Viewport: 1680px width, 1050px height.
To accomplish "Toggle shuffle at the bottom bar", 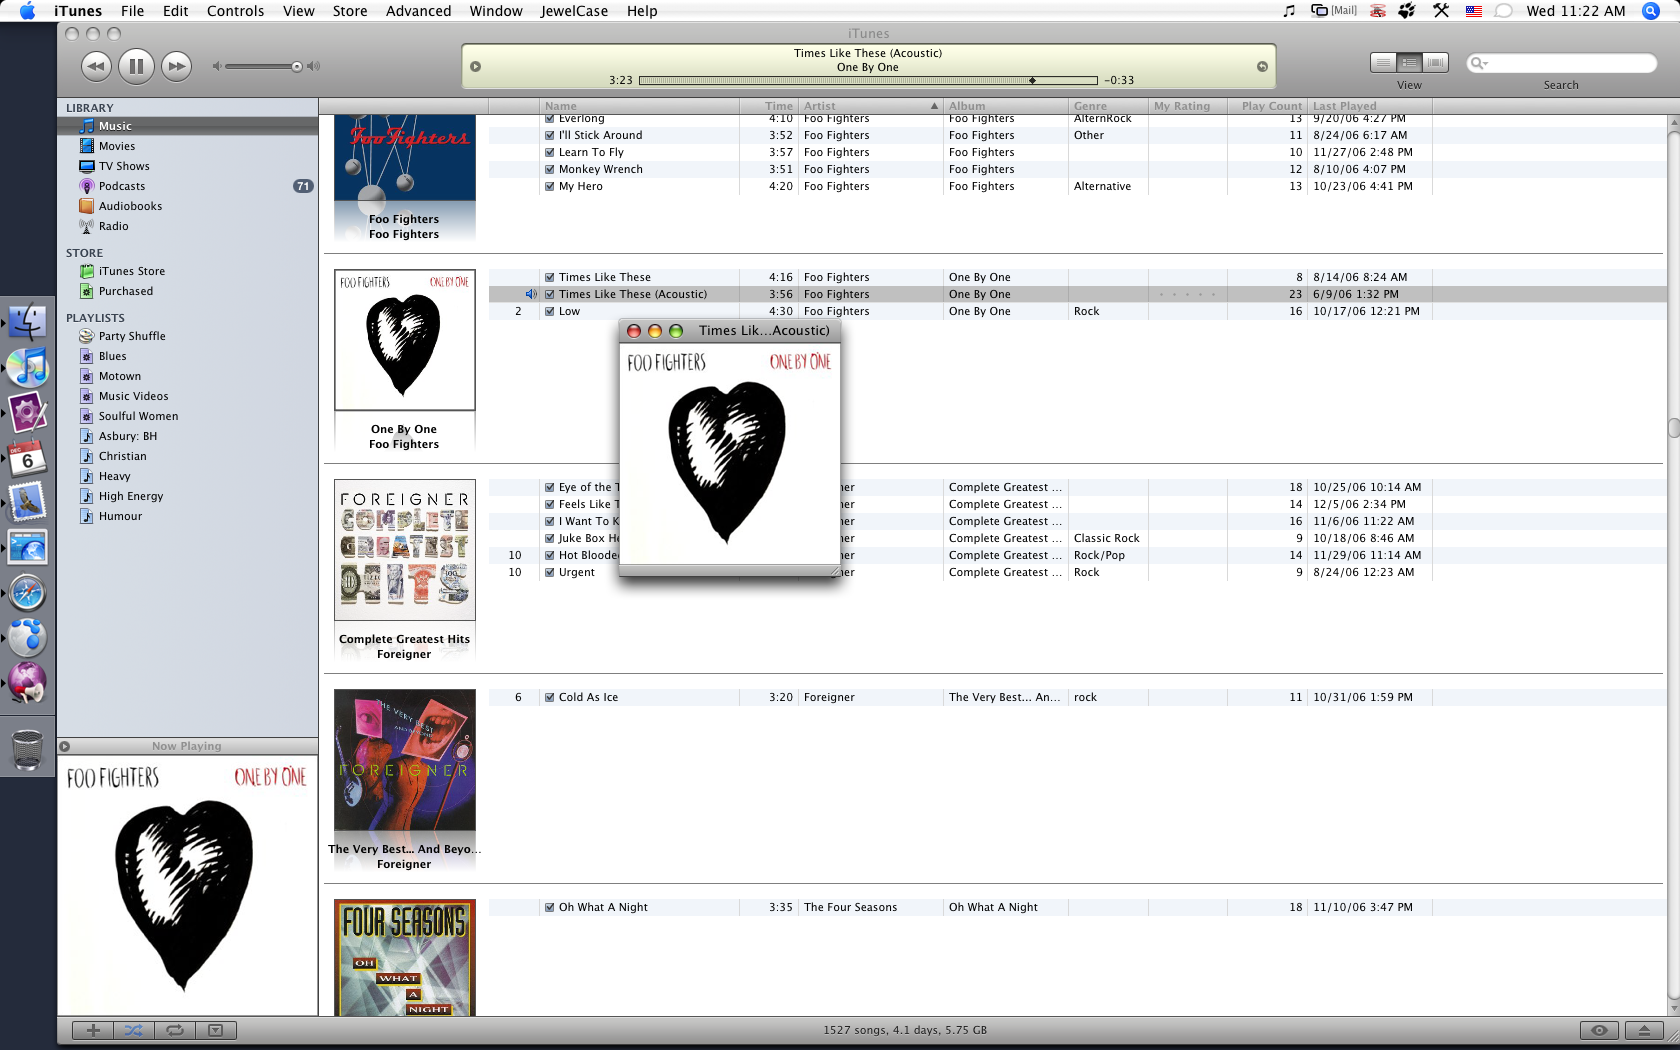I will coord(134,1030).
